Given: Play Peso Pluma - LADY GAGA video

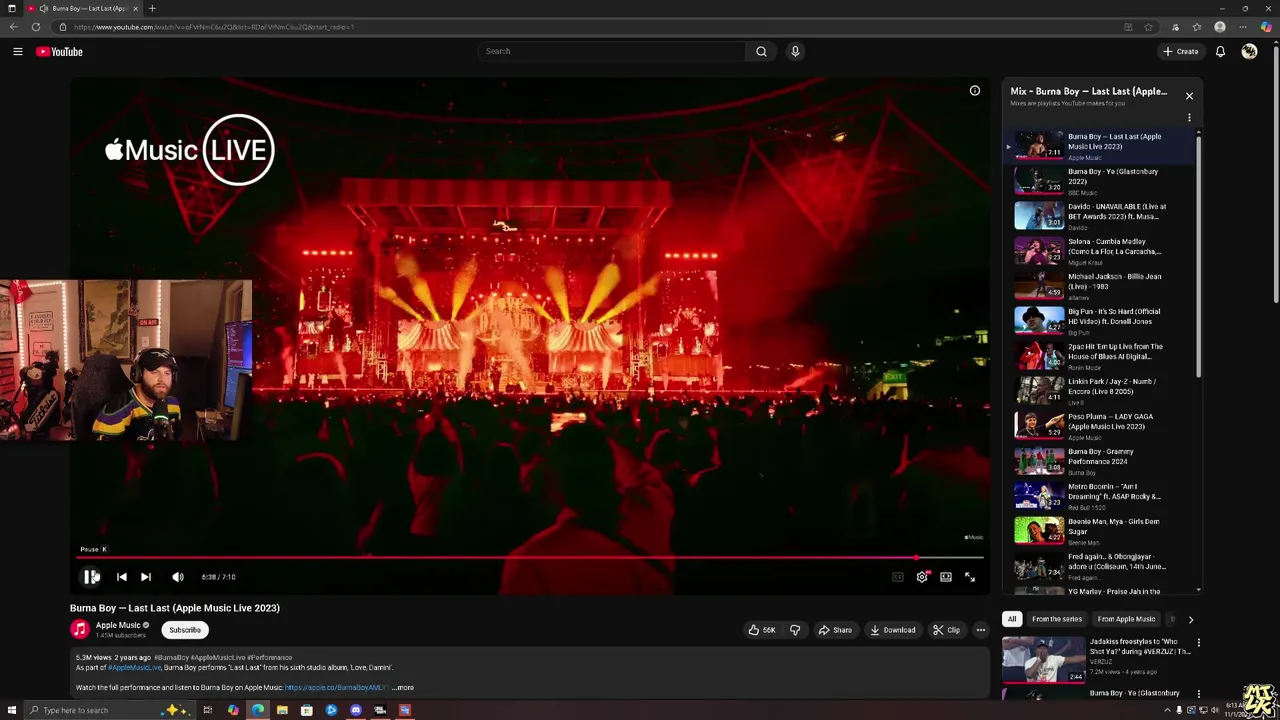Looking at the screenshot, I should (1100, 426).
